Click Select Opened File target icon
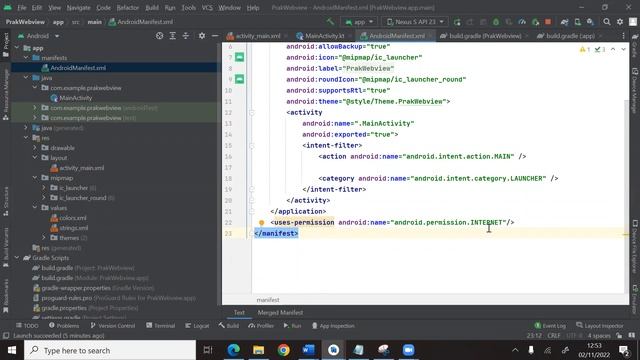 tap(159, 36)
